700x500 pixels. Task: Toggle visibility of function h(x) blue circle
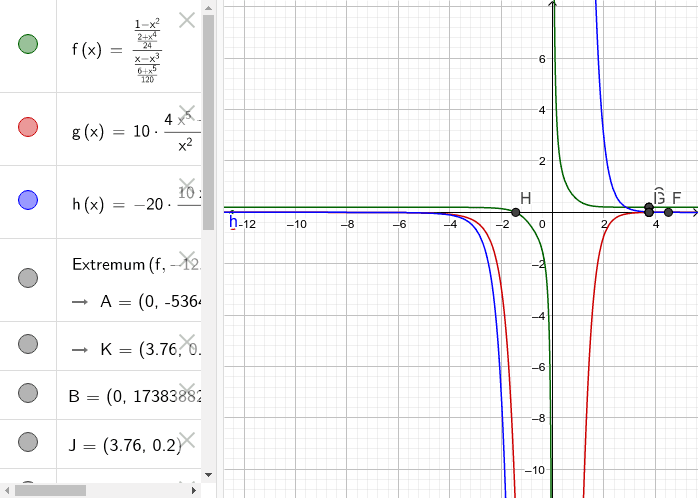tap(28, 200)
